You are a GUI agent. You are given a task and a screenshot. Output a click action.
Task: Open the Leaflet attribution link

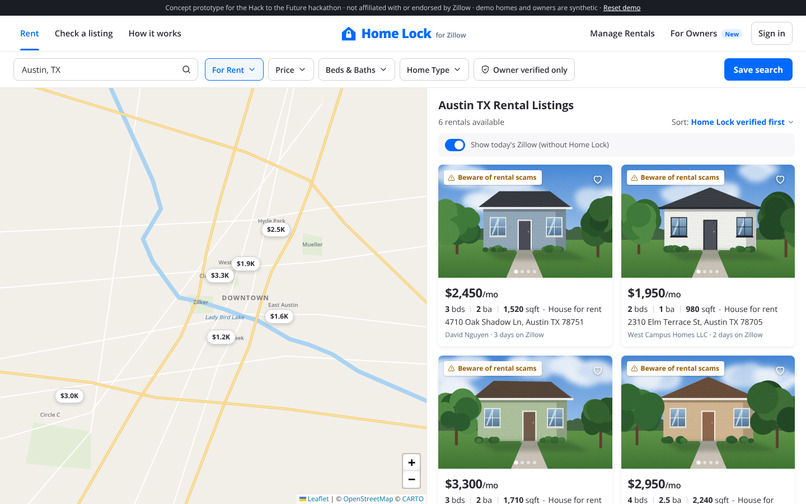coord(314,499)
